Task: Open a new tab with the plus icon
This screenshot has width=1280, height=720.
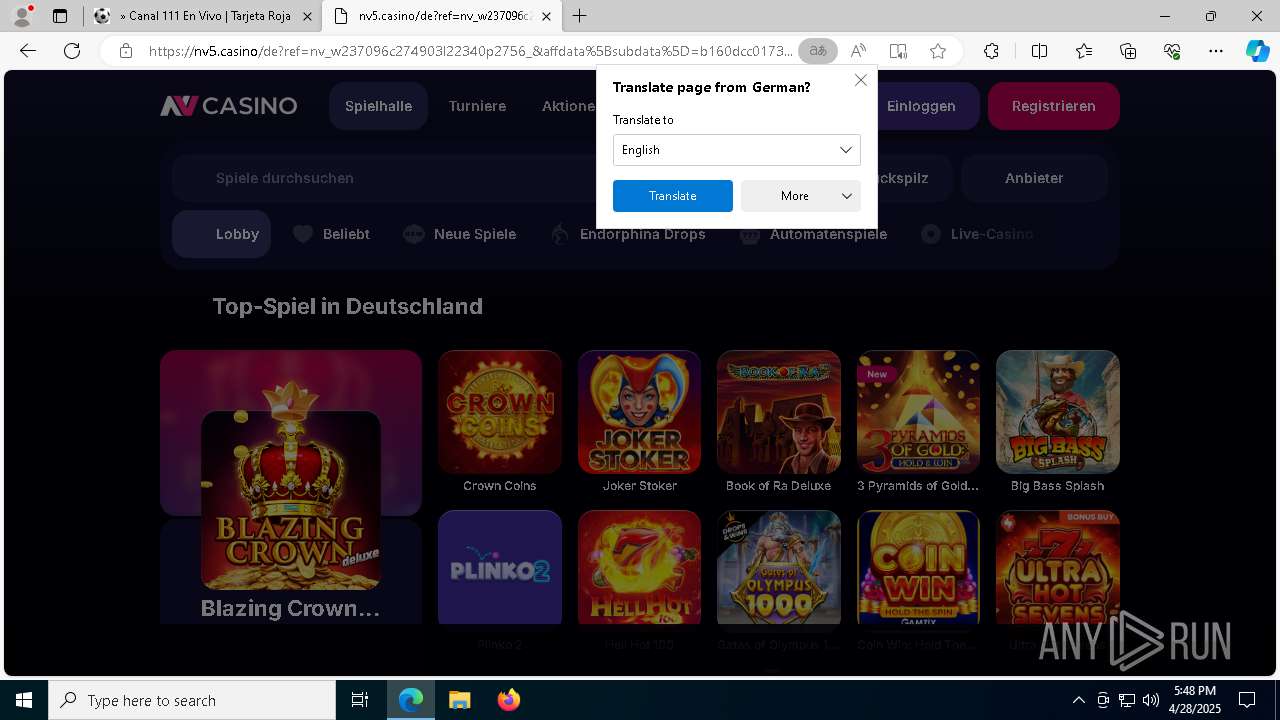Action: [x=580, y=16]
